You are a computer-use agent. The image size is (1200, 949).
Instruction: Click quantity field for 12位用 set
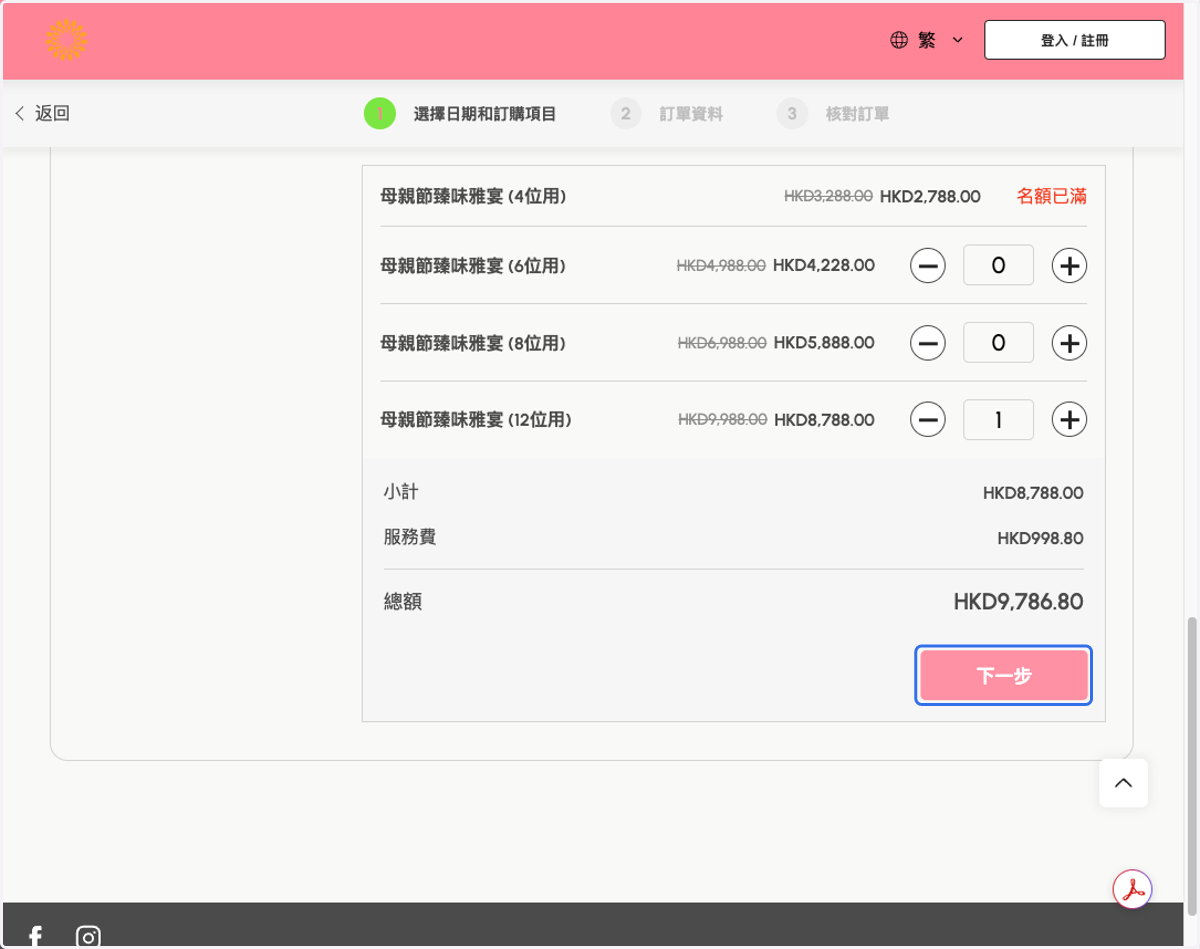(x=998, y=419)
